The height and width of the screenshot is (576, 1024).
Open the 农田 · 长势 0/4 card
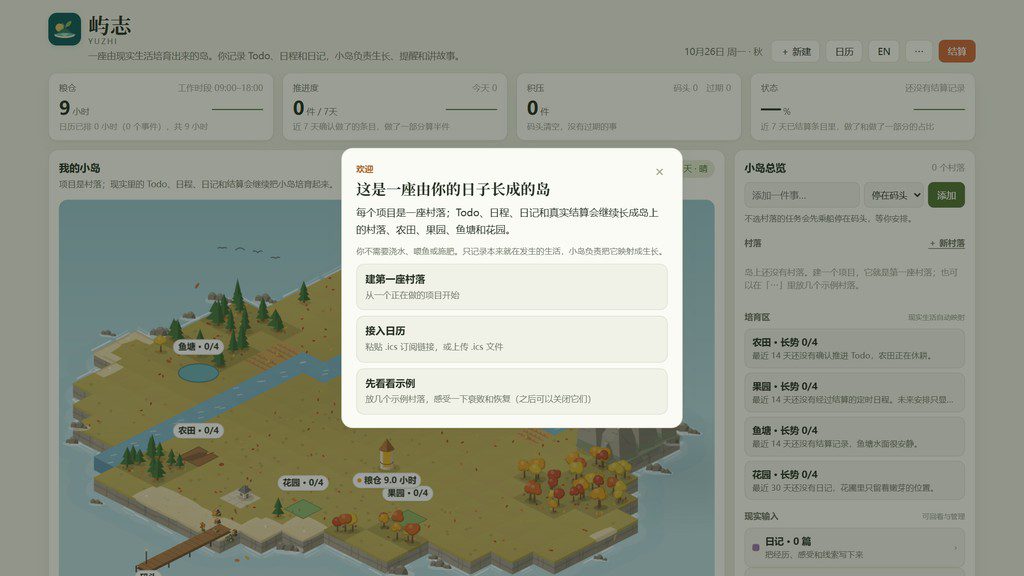tap(854, 349)
